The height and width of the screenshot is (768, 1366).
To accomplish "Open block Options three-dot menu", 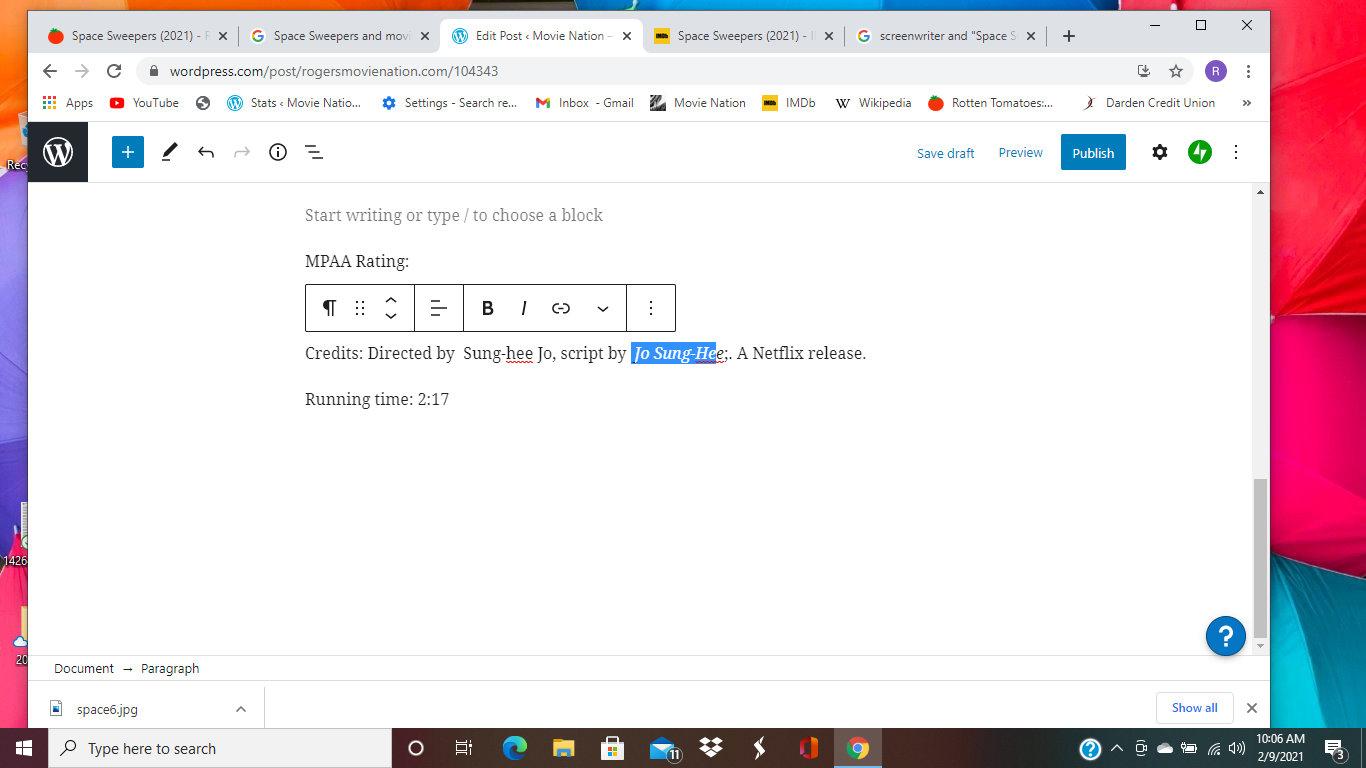I will coord(651,308).
